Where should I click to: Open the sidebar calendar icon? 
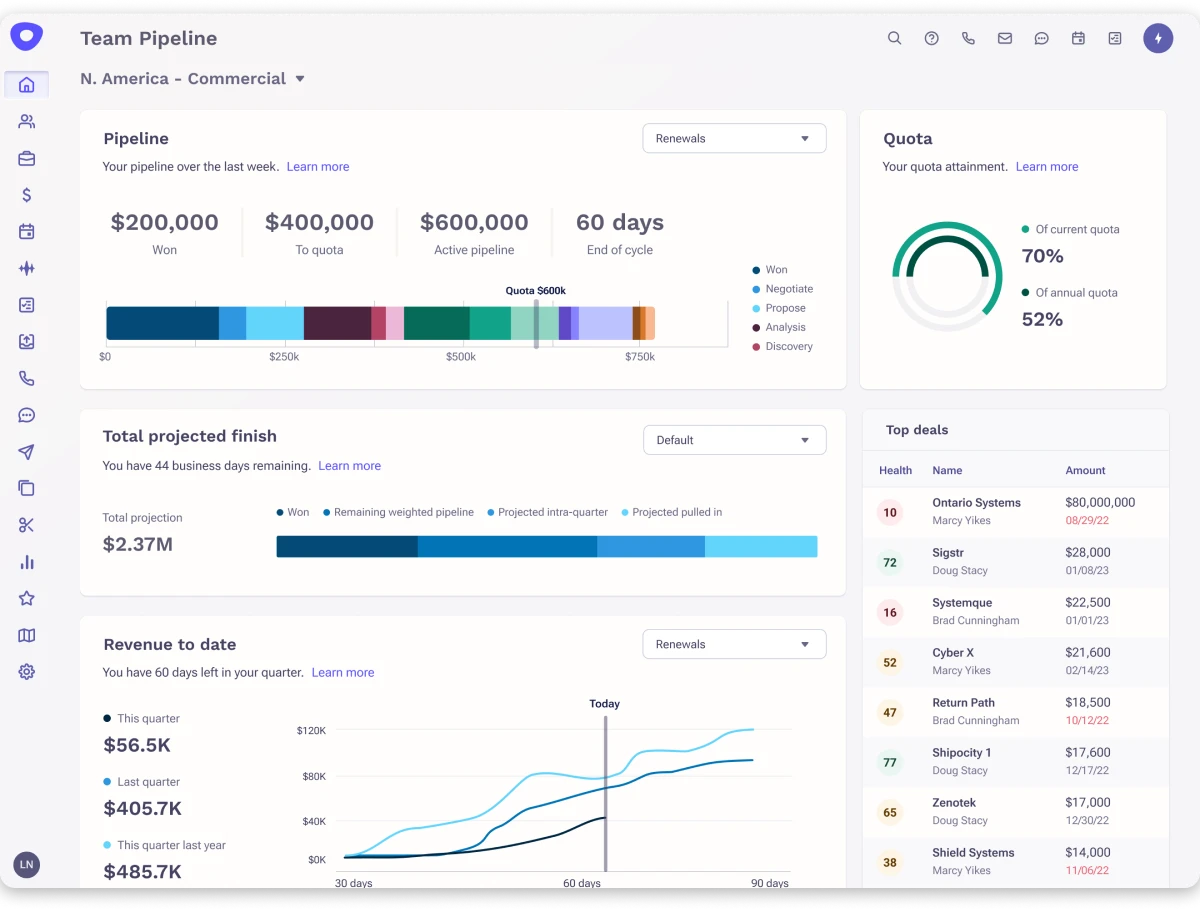coord(27,232)
